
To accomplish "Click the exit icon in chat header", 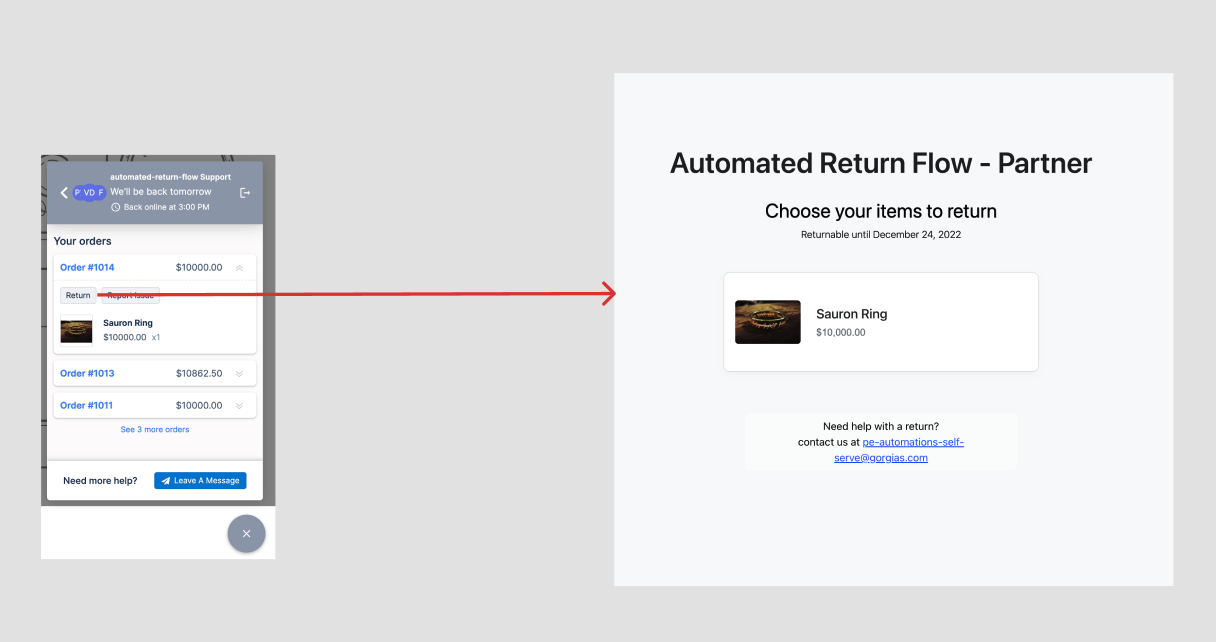I will pos(245,192).
